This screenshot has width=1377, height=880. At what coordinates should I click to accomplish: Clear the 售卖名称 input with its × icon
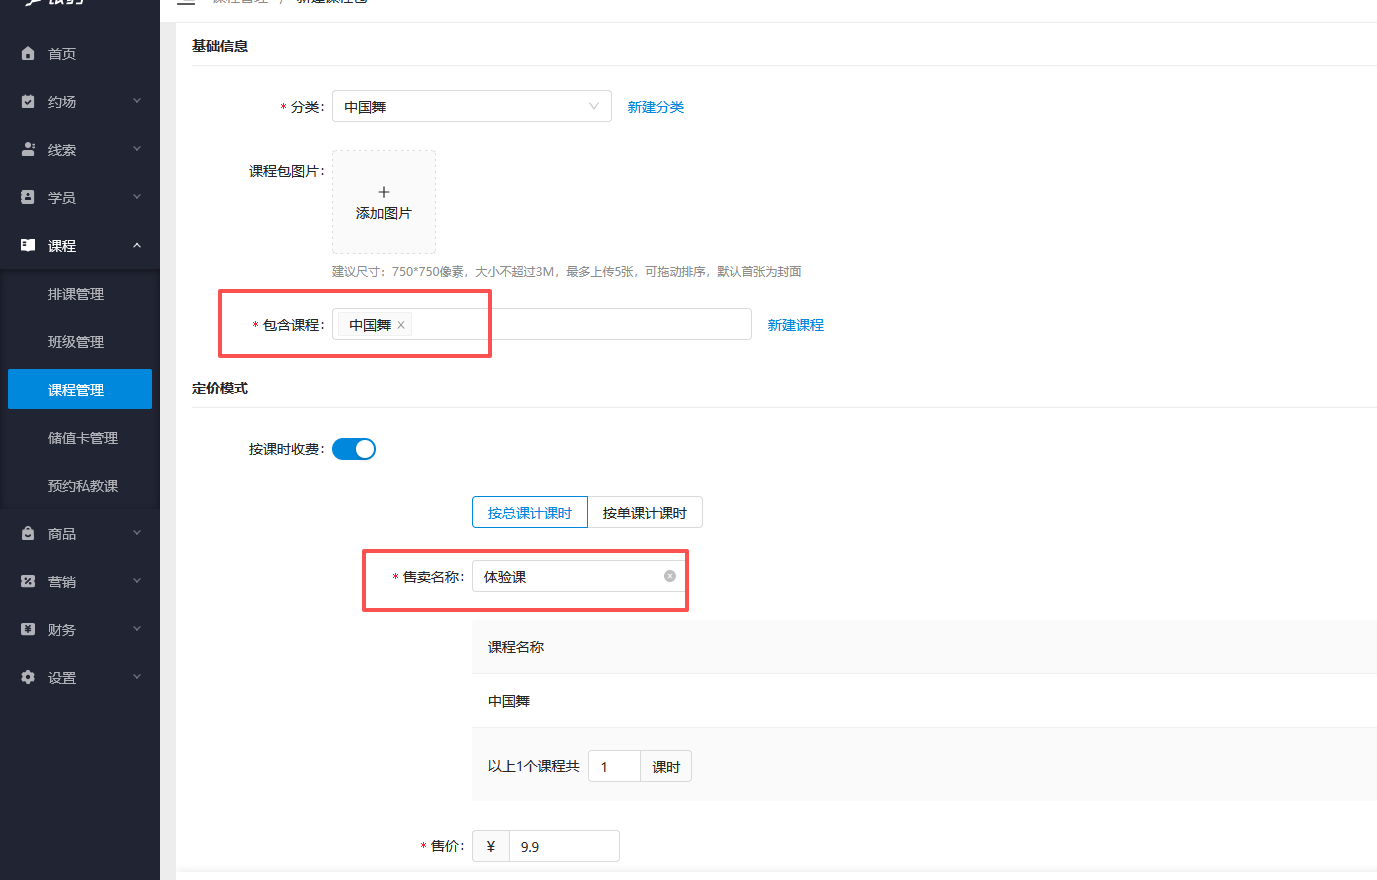669,575
